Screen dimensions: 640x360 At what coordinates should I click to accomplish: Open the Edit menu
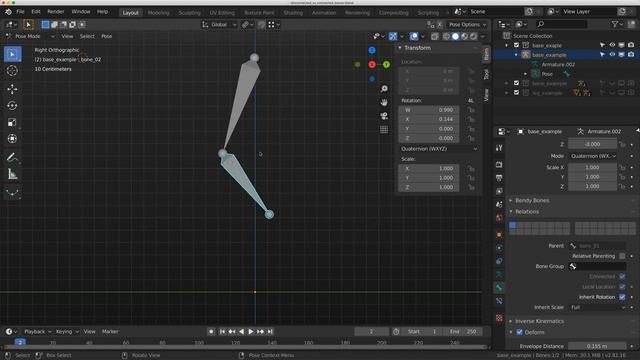point(36,12)
